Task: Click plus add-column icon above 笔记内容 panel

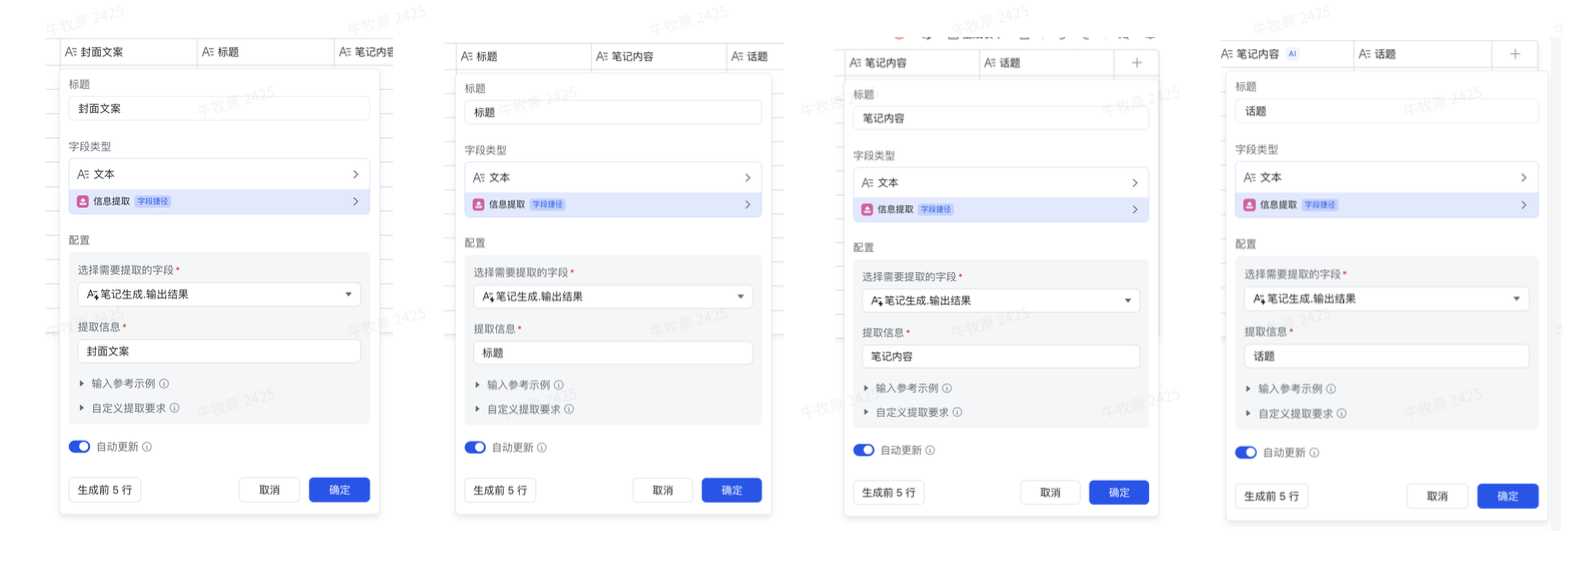Action: (1137, 63)
